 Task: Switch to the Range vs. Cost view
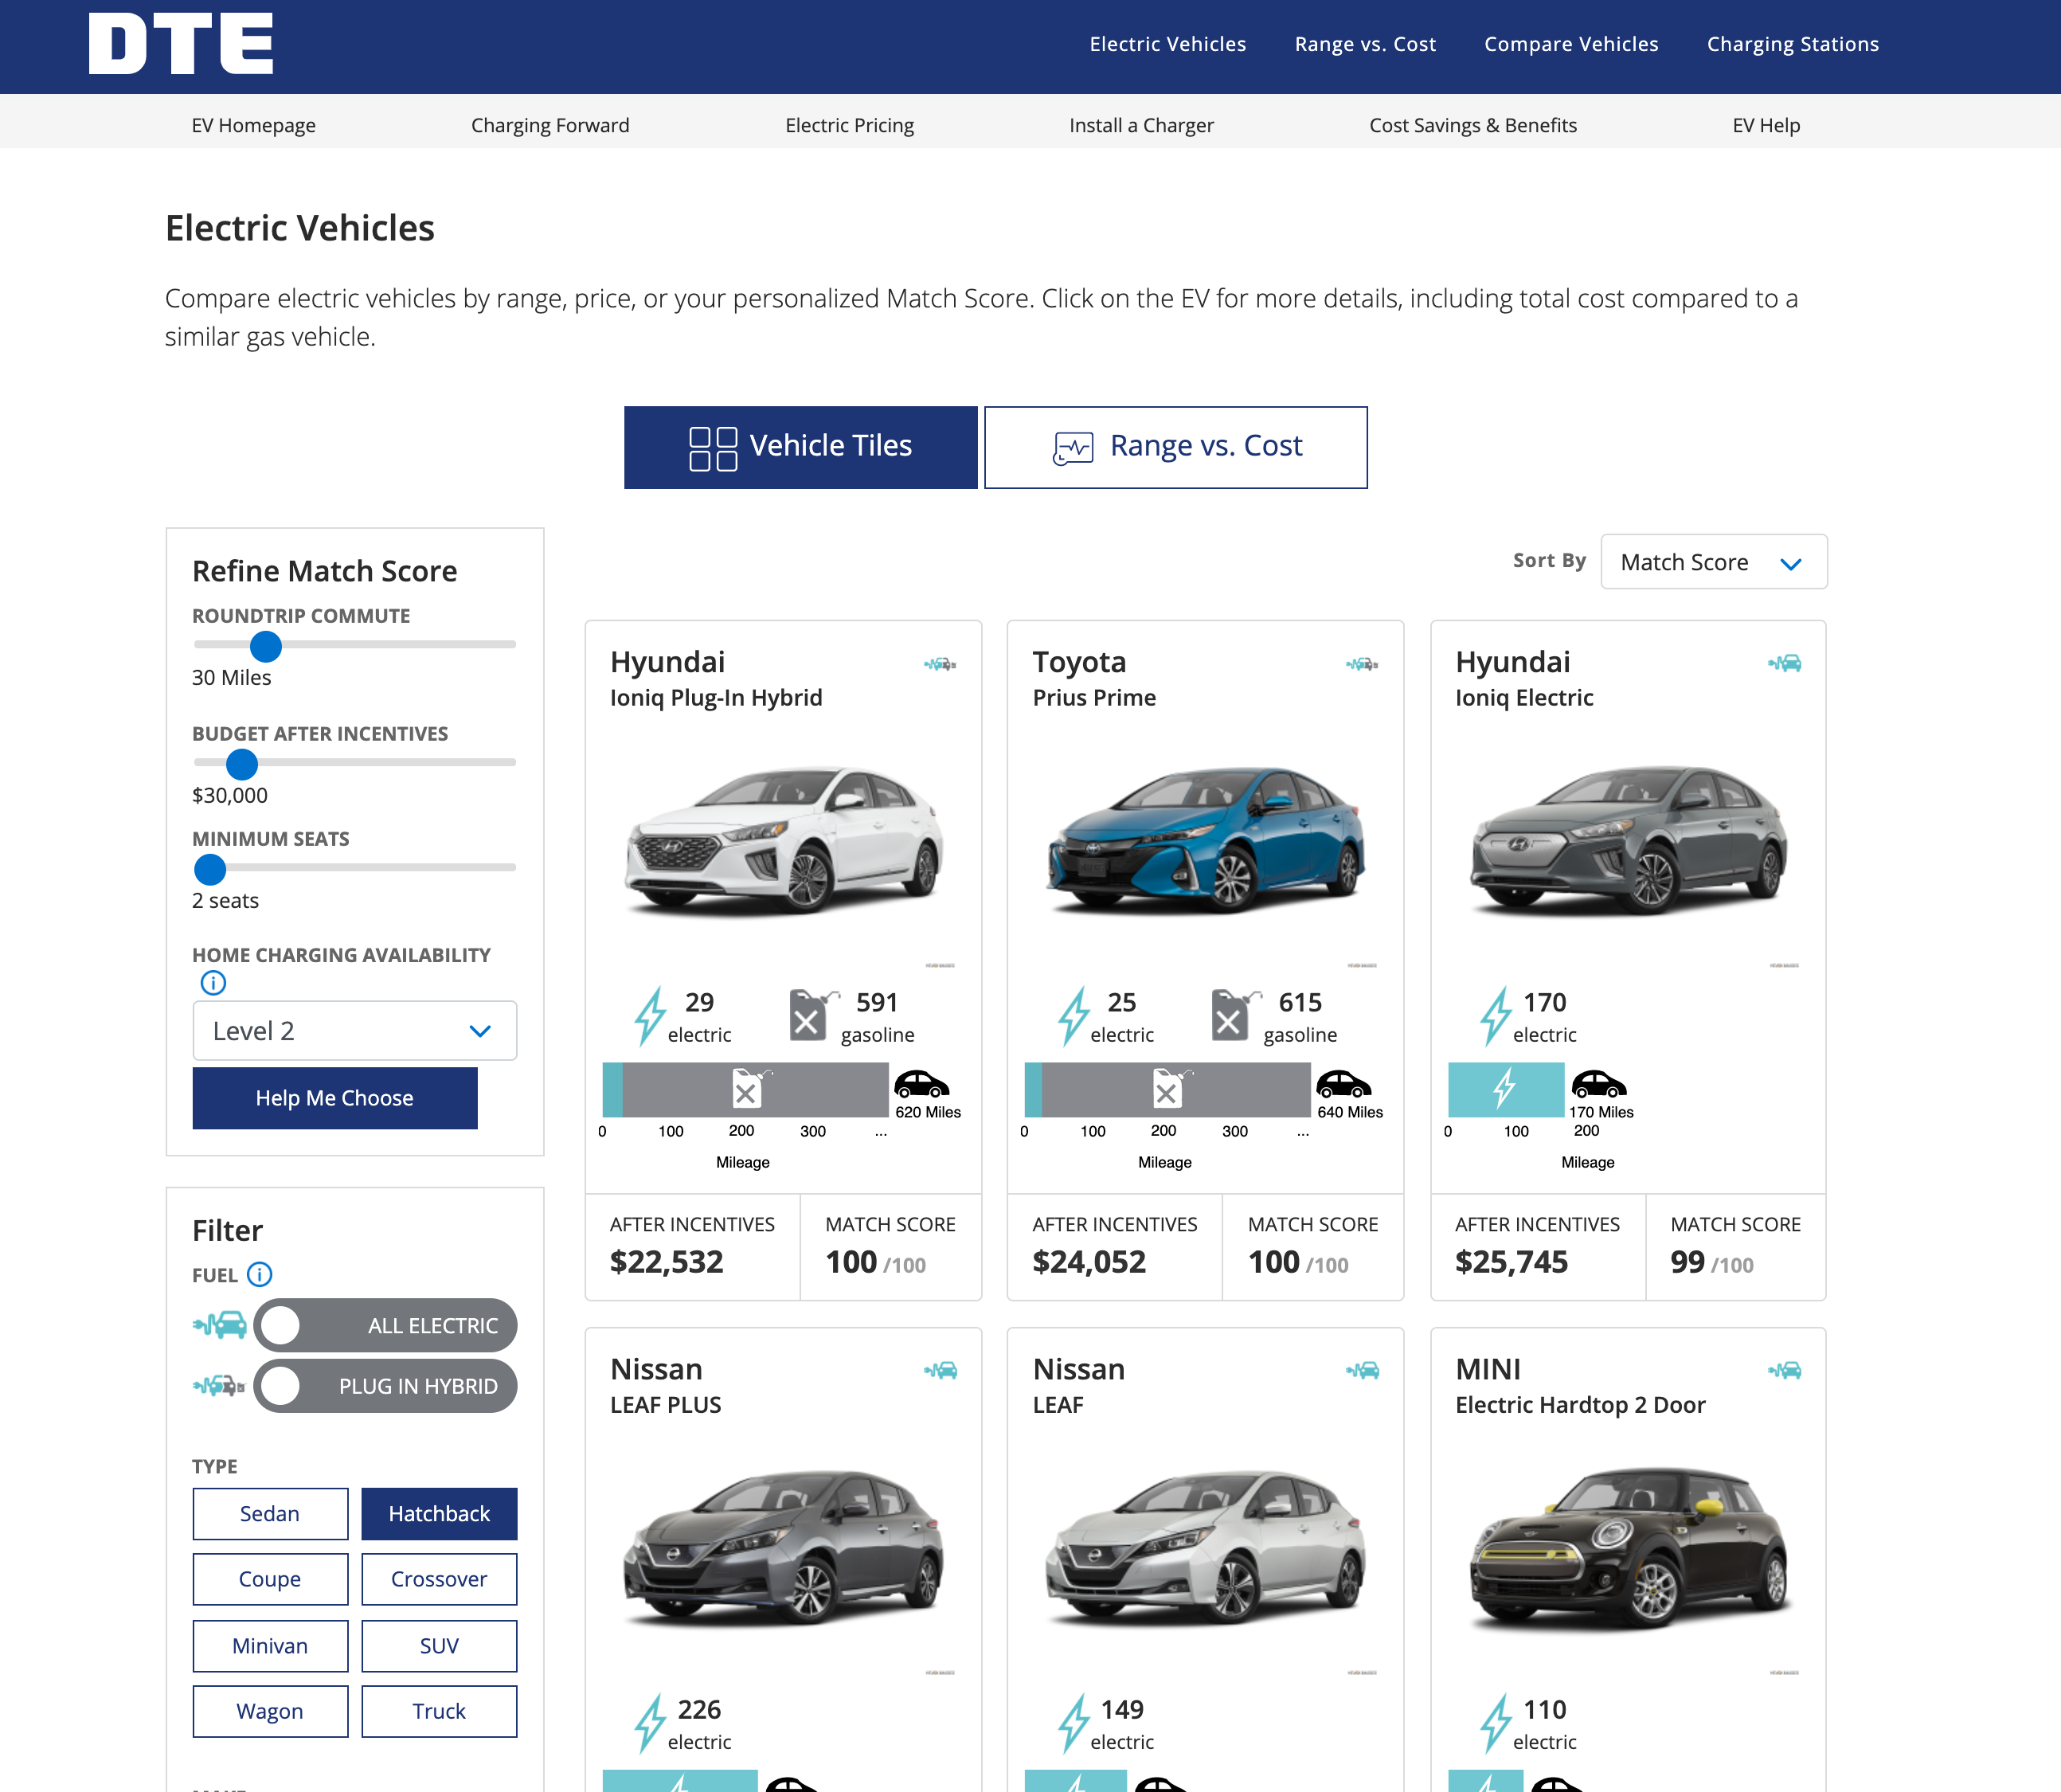pyautogui.click(x=1175, y=447)
